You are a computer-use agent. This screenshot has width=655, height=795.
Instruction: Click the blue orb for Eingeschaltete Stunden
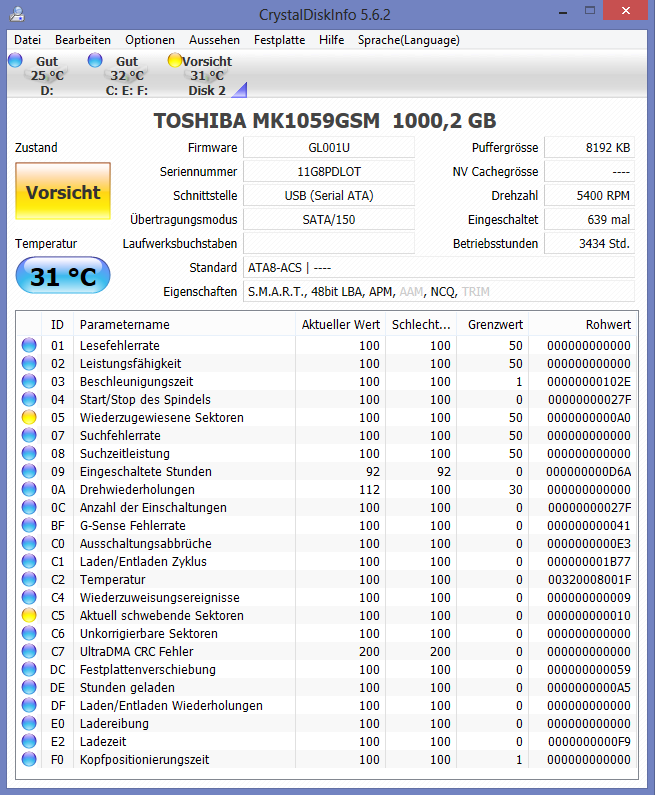[29, 472]
